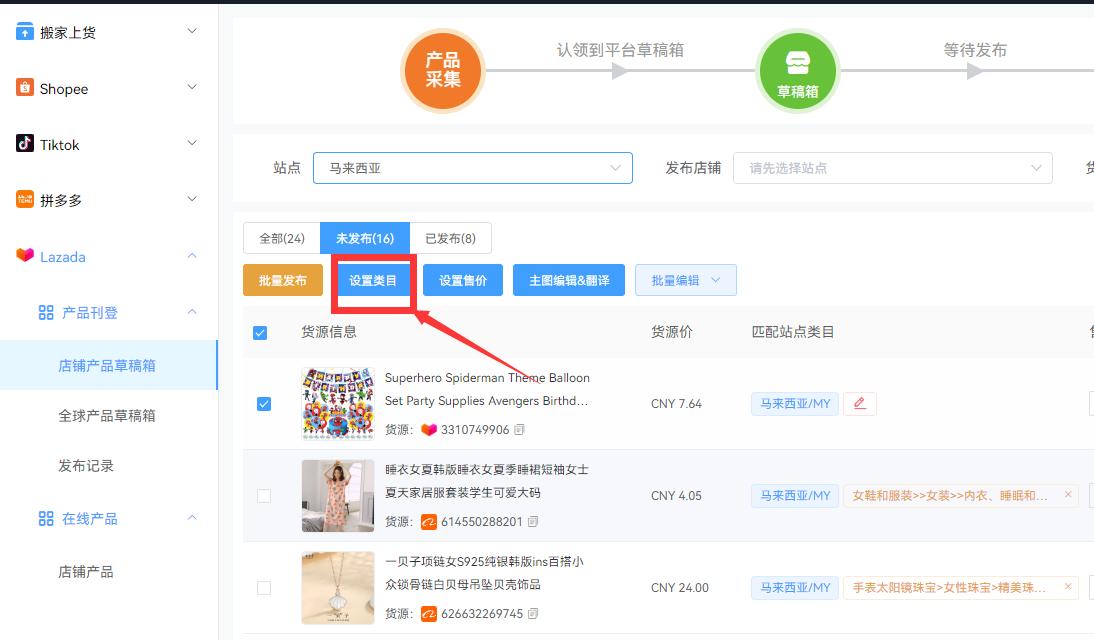Viewport: 1094px width, 640px height.
Task: Click the green 草稿箱 circle icon
Action: (x=798, y=70)
